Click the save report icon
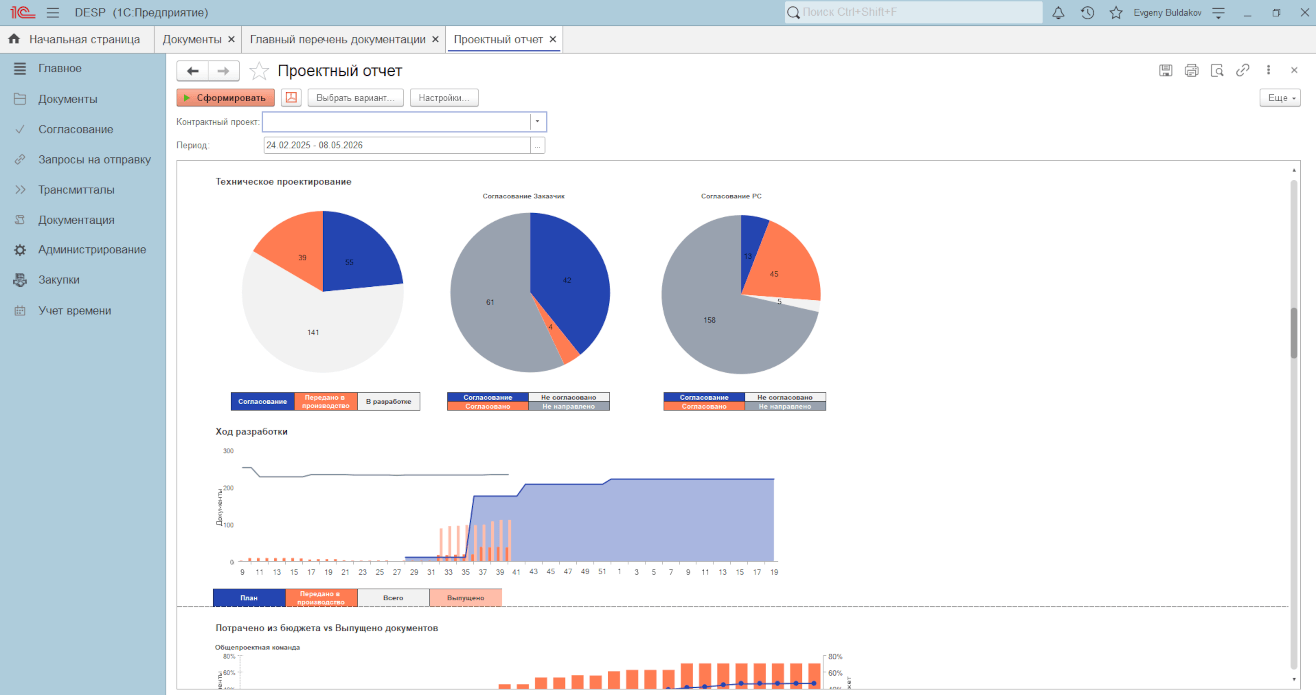Viewport: 1316px width, 695px height. (x=1165, y=70)
